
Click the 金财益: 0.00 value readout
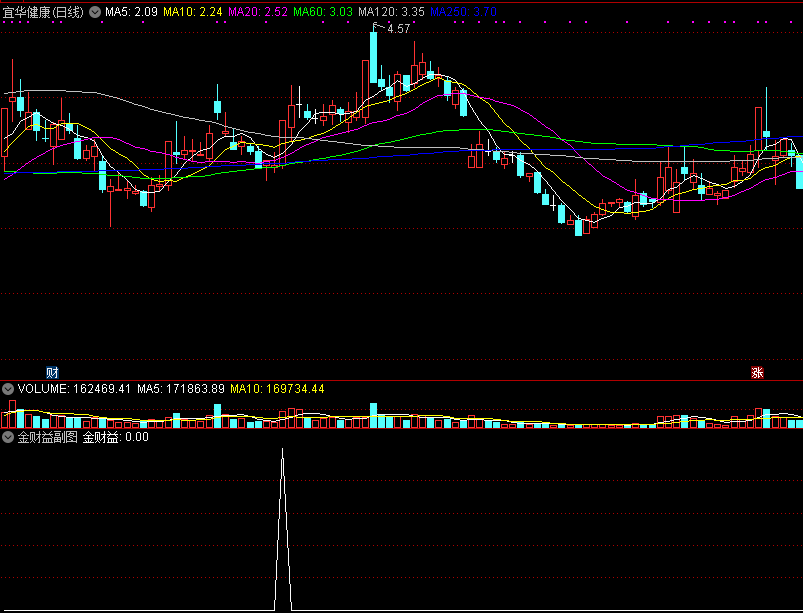point(116,437)
